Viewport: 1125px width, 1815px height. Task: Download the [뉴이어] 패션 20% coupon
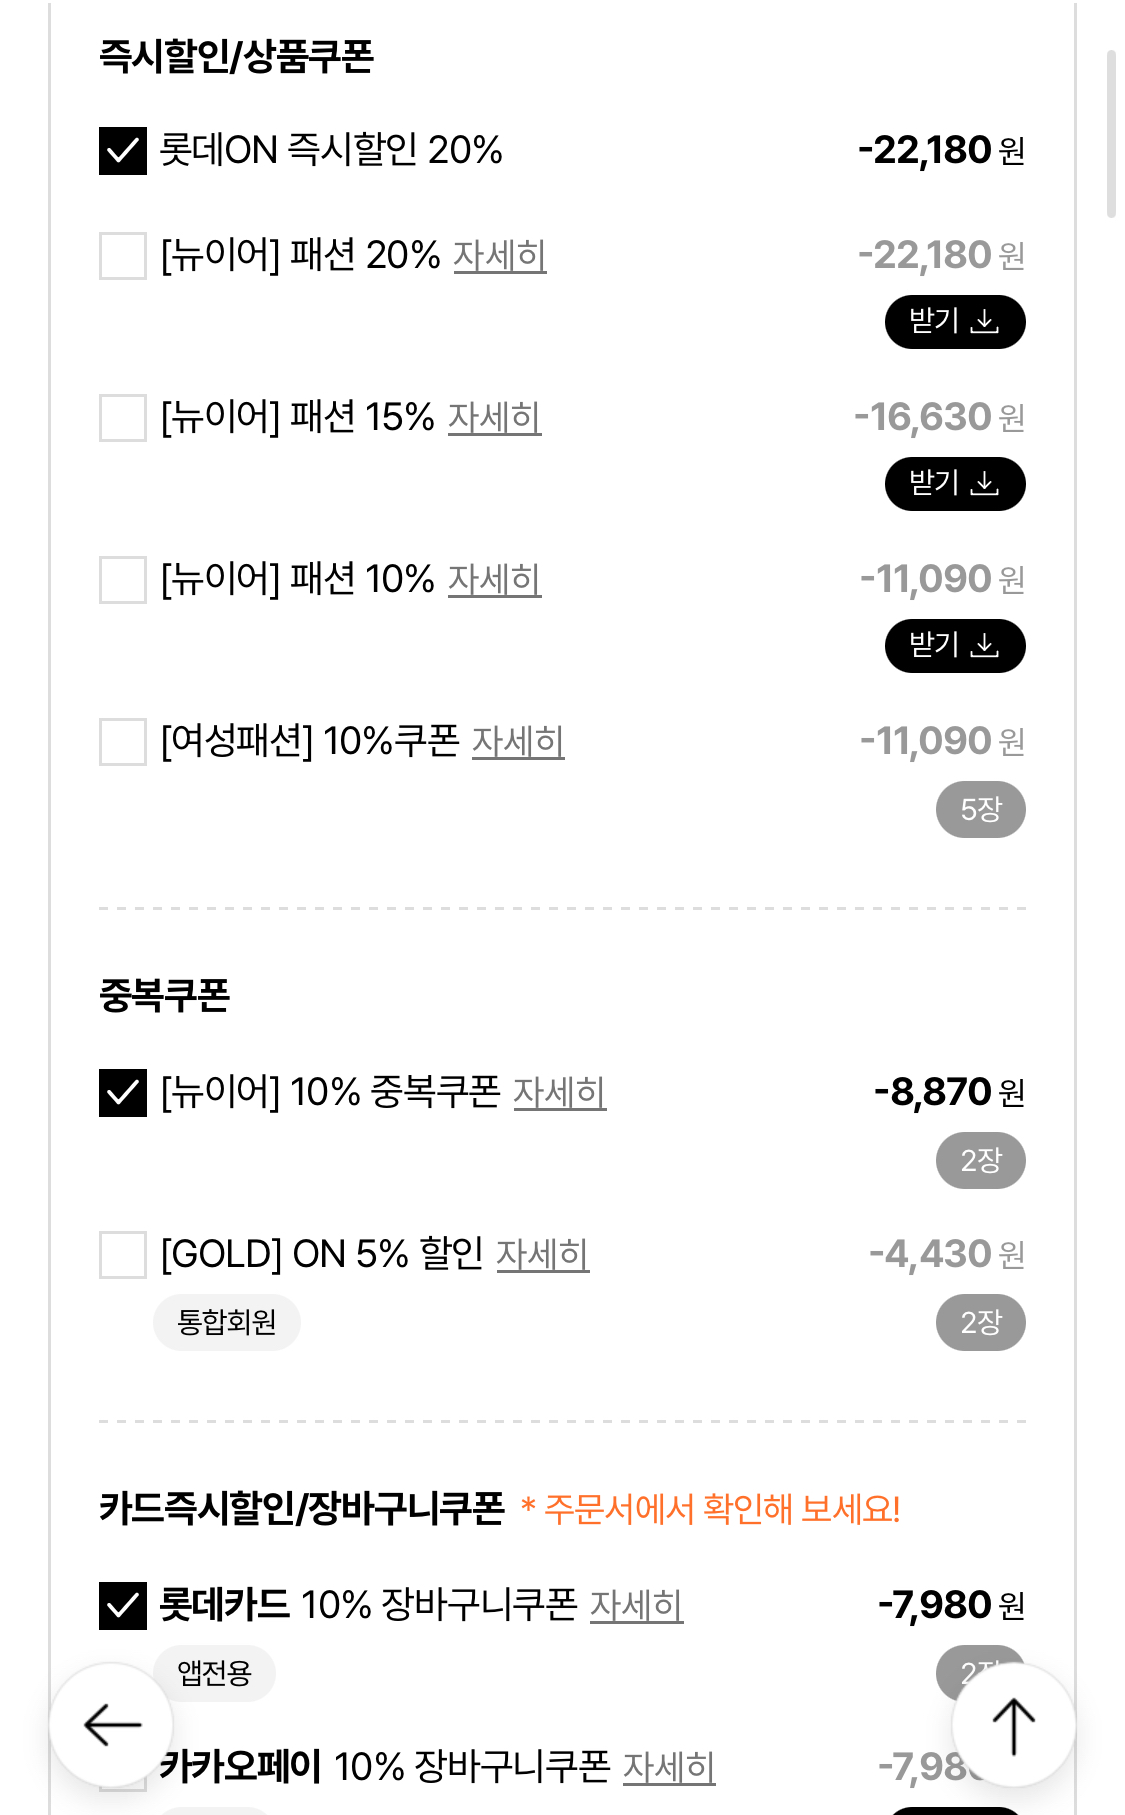pyautogui.click(x=954, y=322)
